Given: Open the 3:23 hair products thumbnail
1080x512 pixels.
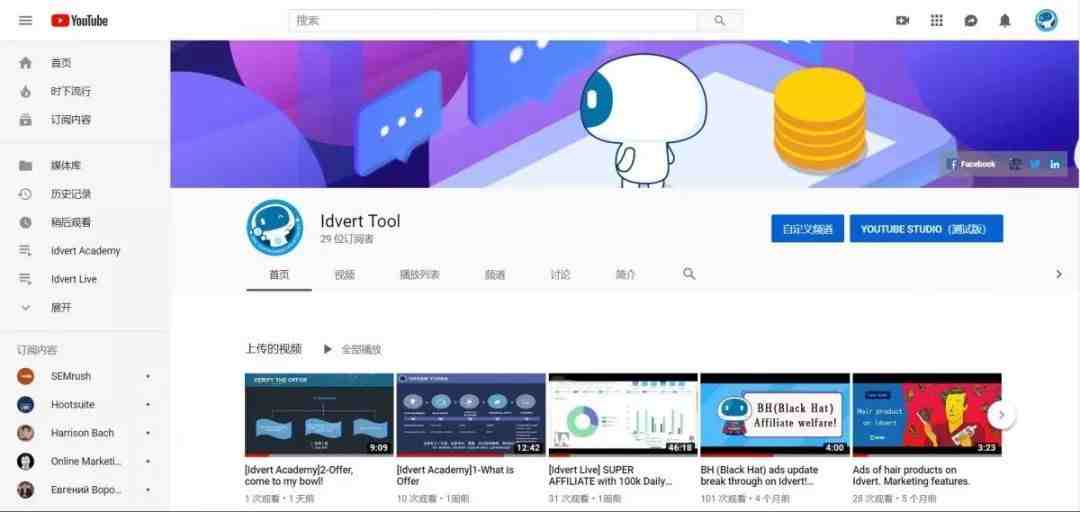Looking at the screenshot, I should pos(926,415).
